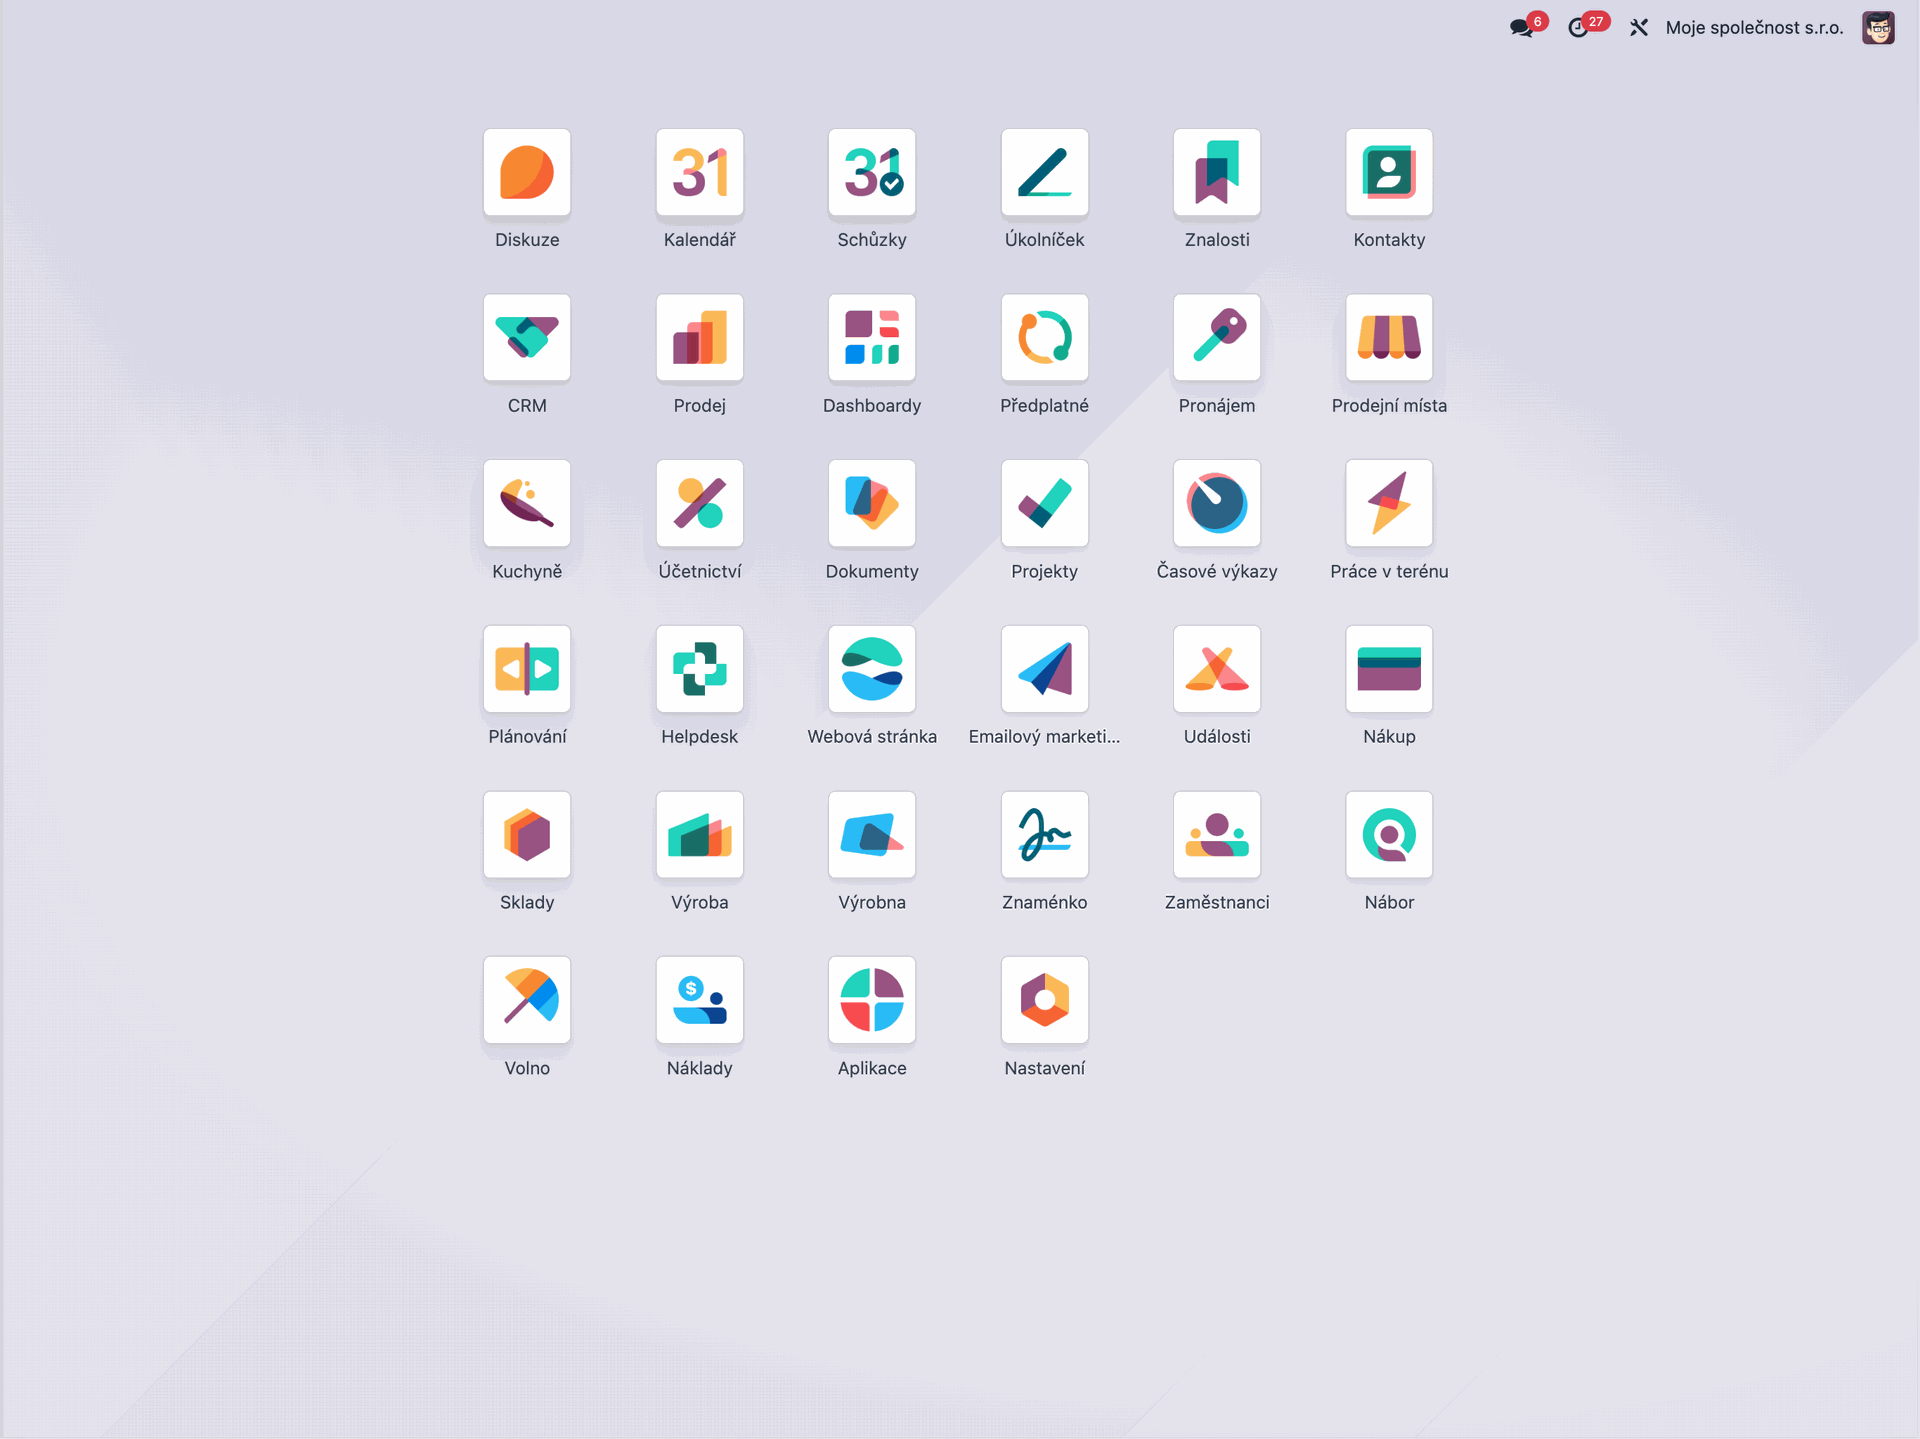Viewport: 1920px width, 1439px height.
Task: Launch the Dokumenty app
Action: (872, 503)
